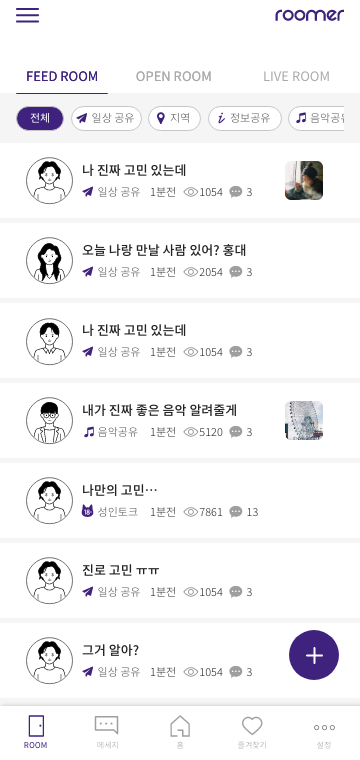Open the ferris wheel thumbnail image

304,420
